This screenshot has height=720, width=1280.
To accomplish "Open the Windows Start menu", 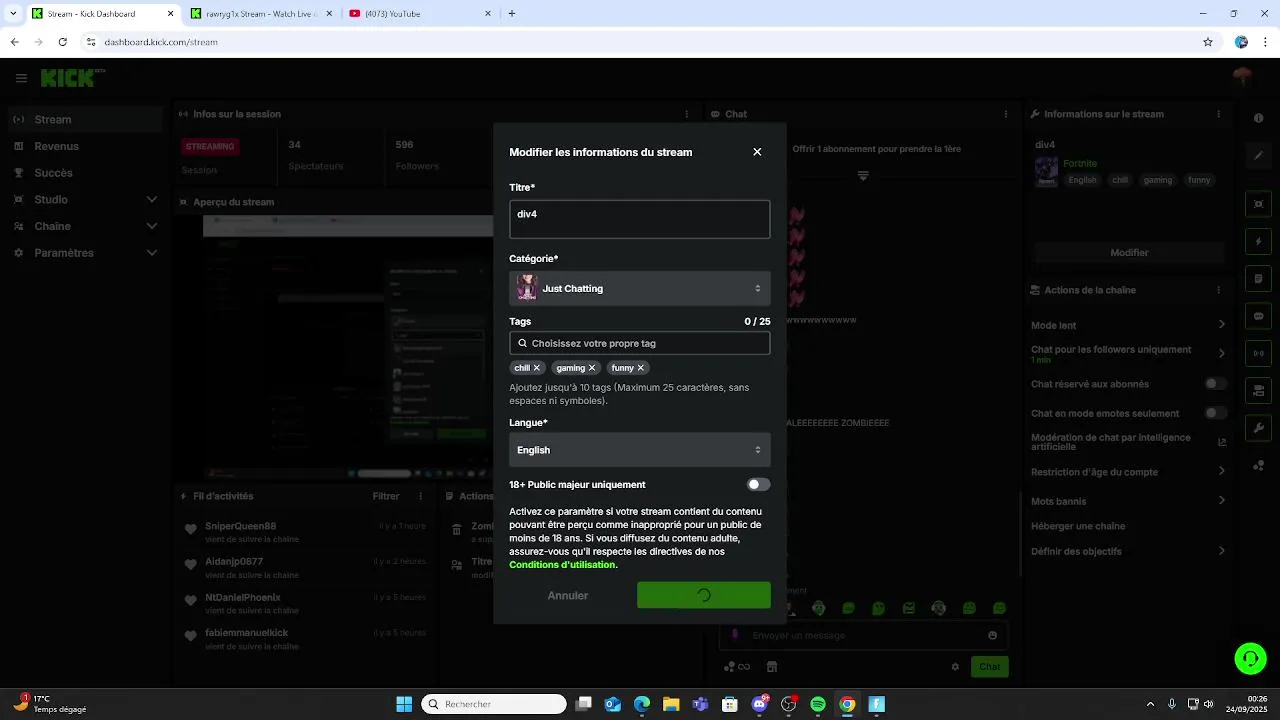I will click(x=404, y=704).
